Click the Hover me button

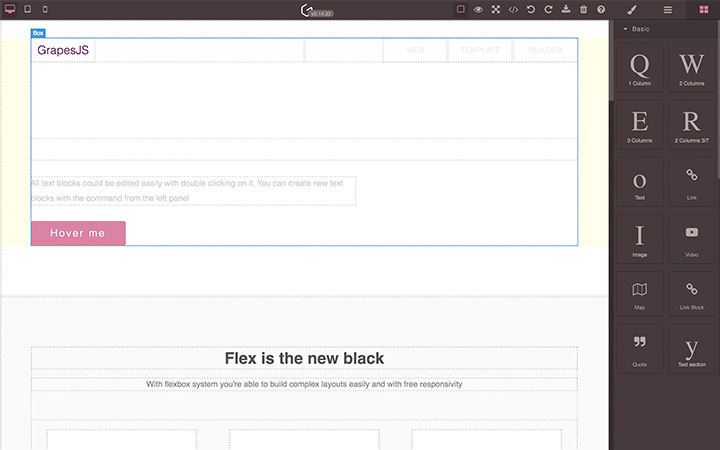(x=78, y=233)
